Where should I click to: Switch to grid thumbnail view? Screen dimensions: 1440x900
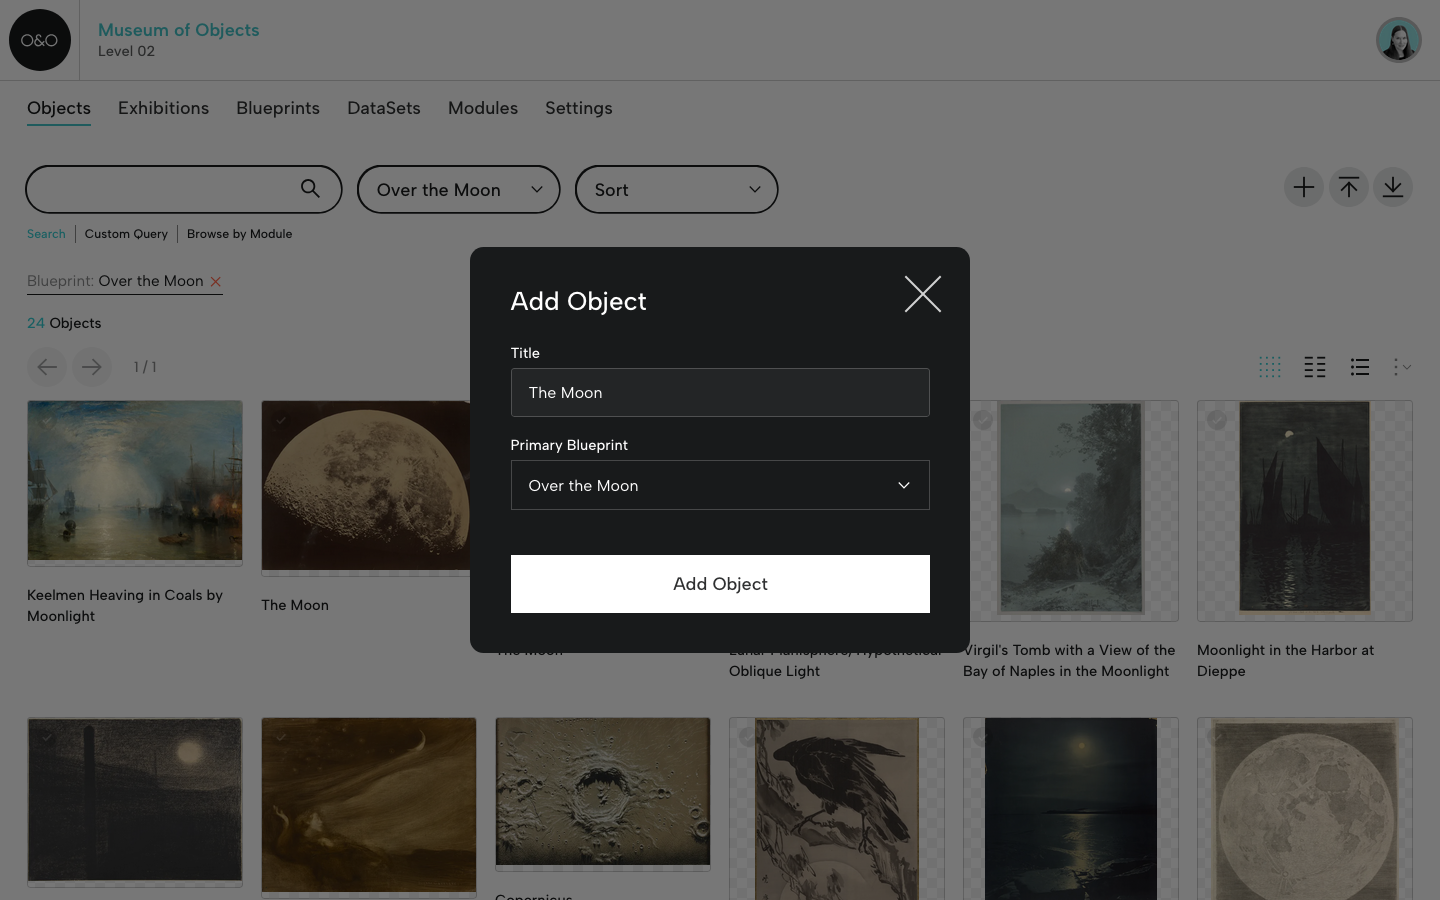(1270, 367)
